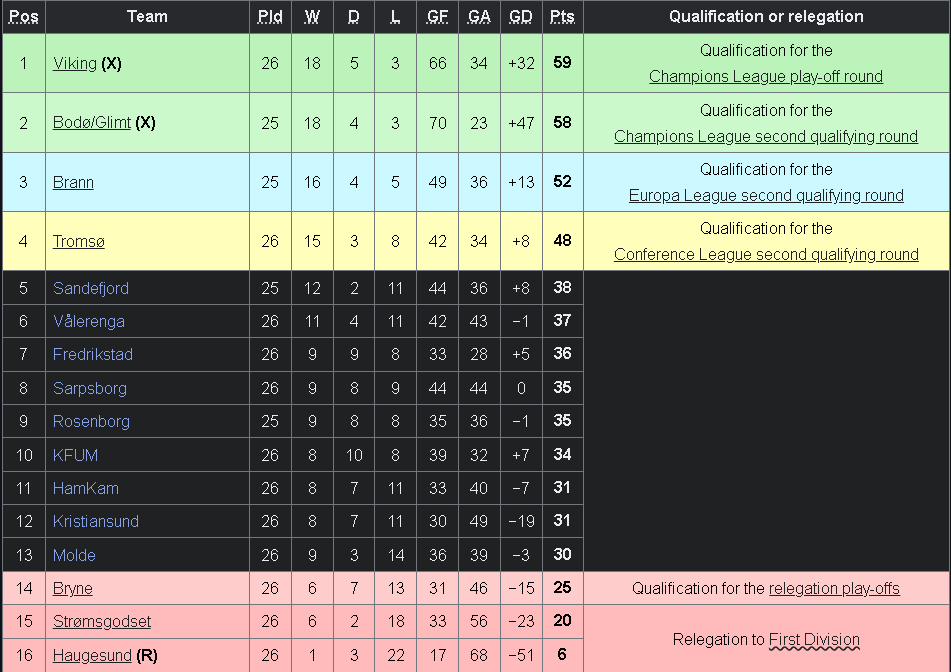Click the Fredrikstad team link

[93, 354]
